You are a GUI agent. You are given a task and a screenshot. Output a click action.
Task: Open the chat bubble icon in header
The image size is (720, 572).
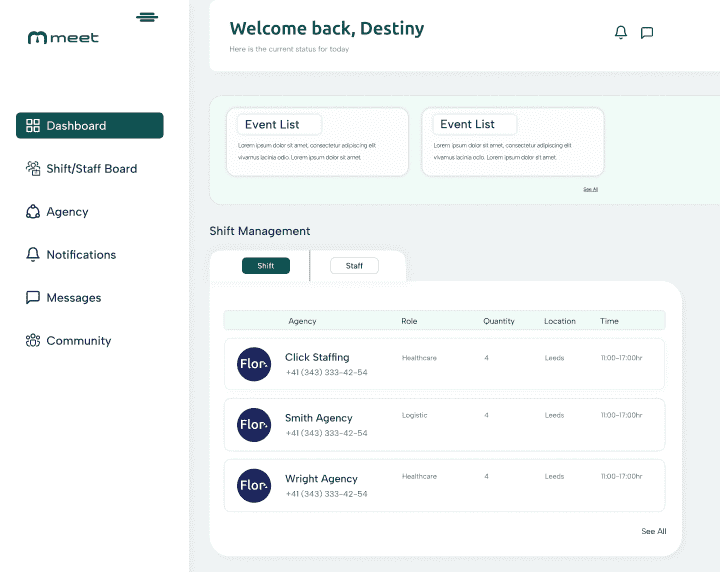tap(647, 33)
